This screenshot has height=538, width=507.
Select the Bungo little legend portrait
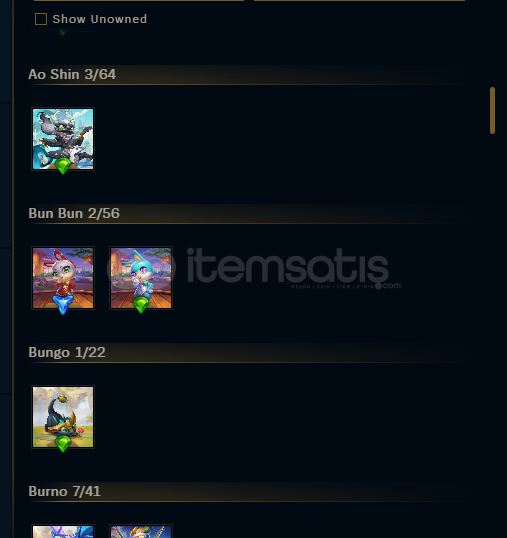click(x=63, y=417)
